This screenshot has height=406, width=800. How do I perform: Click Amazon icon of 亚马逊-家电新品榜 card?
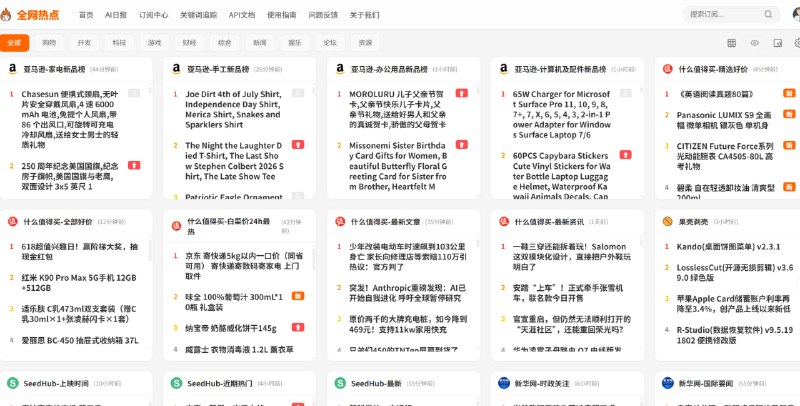pyautogui.click(x=13, y=69)
